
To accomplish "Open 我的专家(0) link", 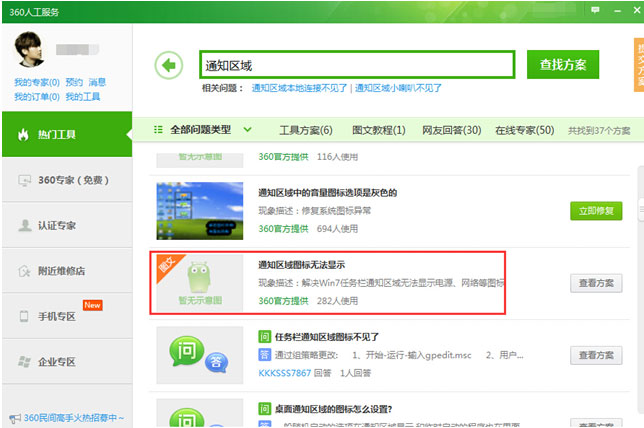I will coord(37,82).
